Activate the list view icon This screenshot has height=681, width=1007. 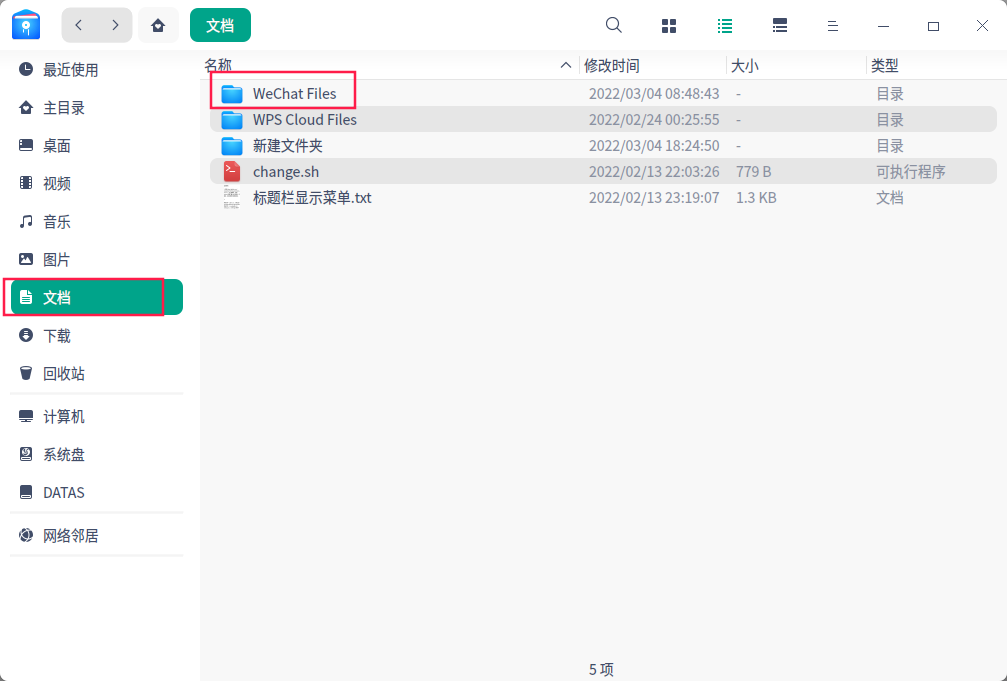click(x=724, y=25)
